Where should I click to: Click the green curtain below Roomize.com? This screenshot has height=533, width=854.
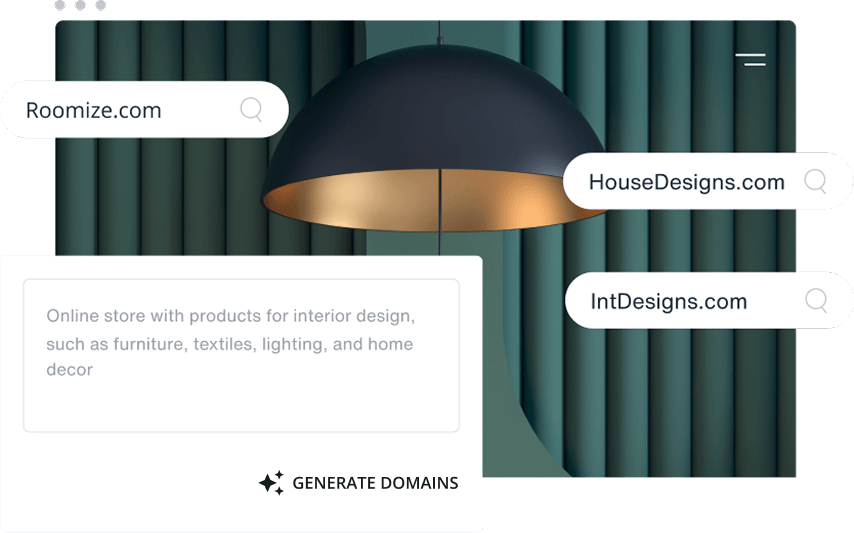point(163,196)
